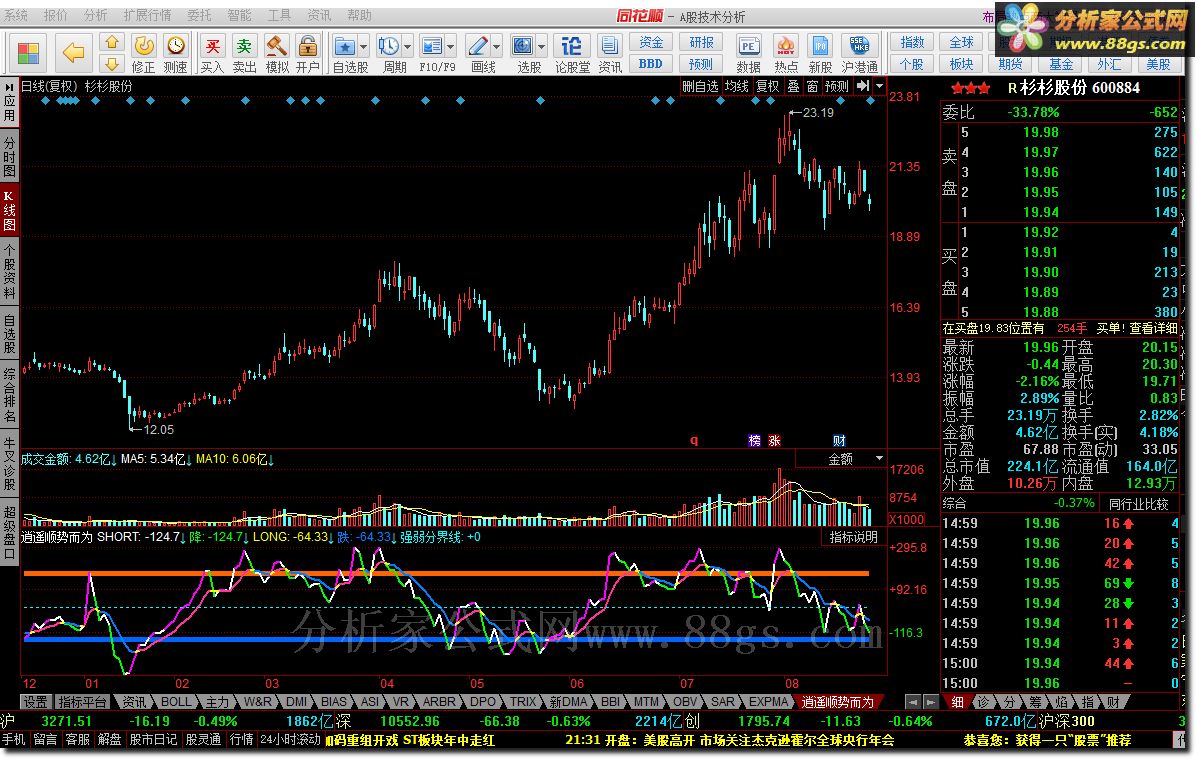Click 删自选 to remove from favorites

(700, 86)
